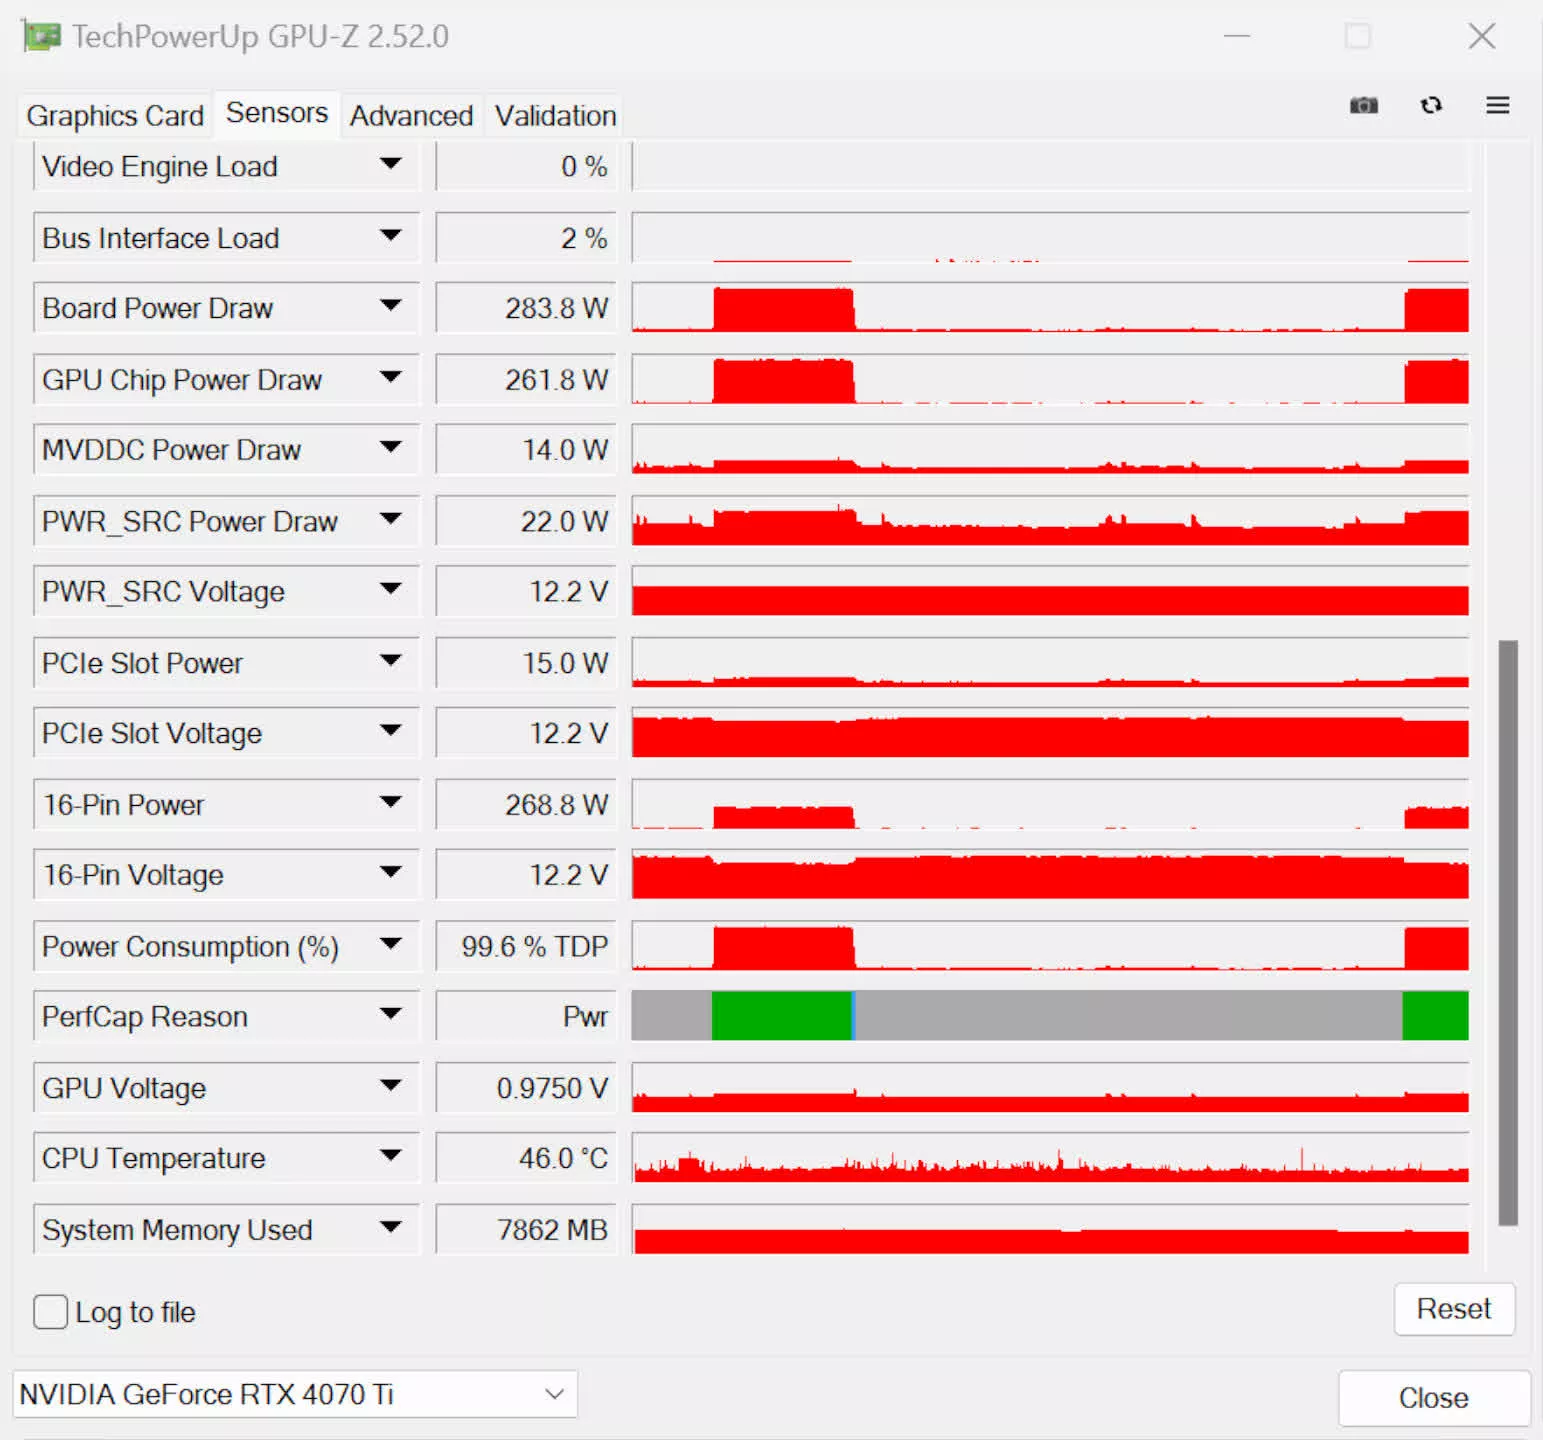Open the CPU Temperature dropdown arrow
Viewport: 1543px width, 1440px height.
(x=391, y=1157)
